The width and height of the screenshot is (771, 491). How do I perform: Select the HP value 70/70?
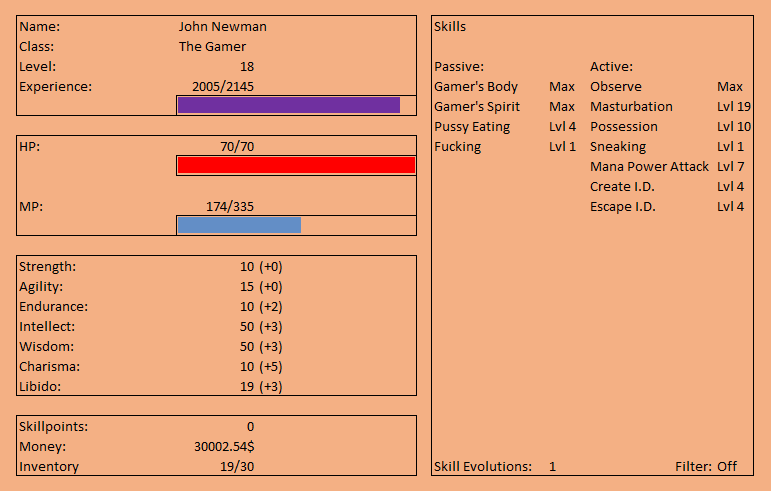point(237,146)
